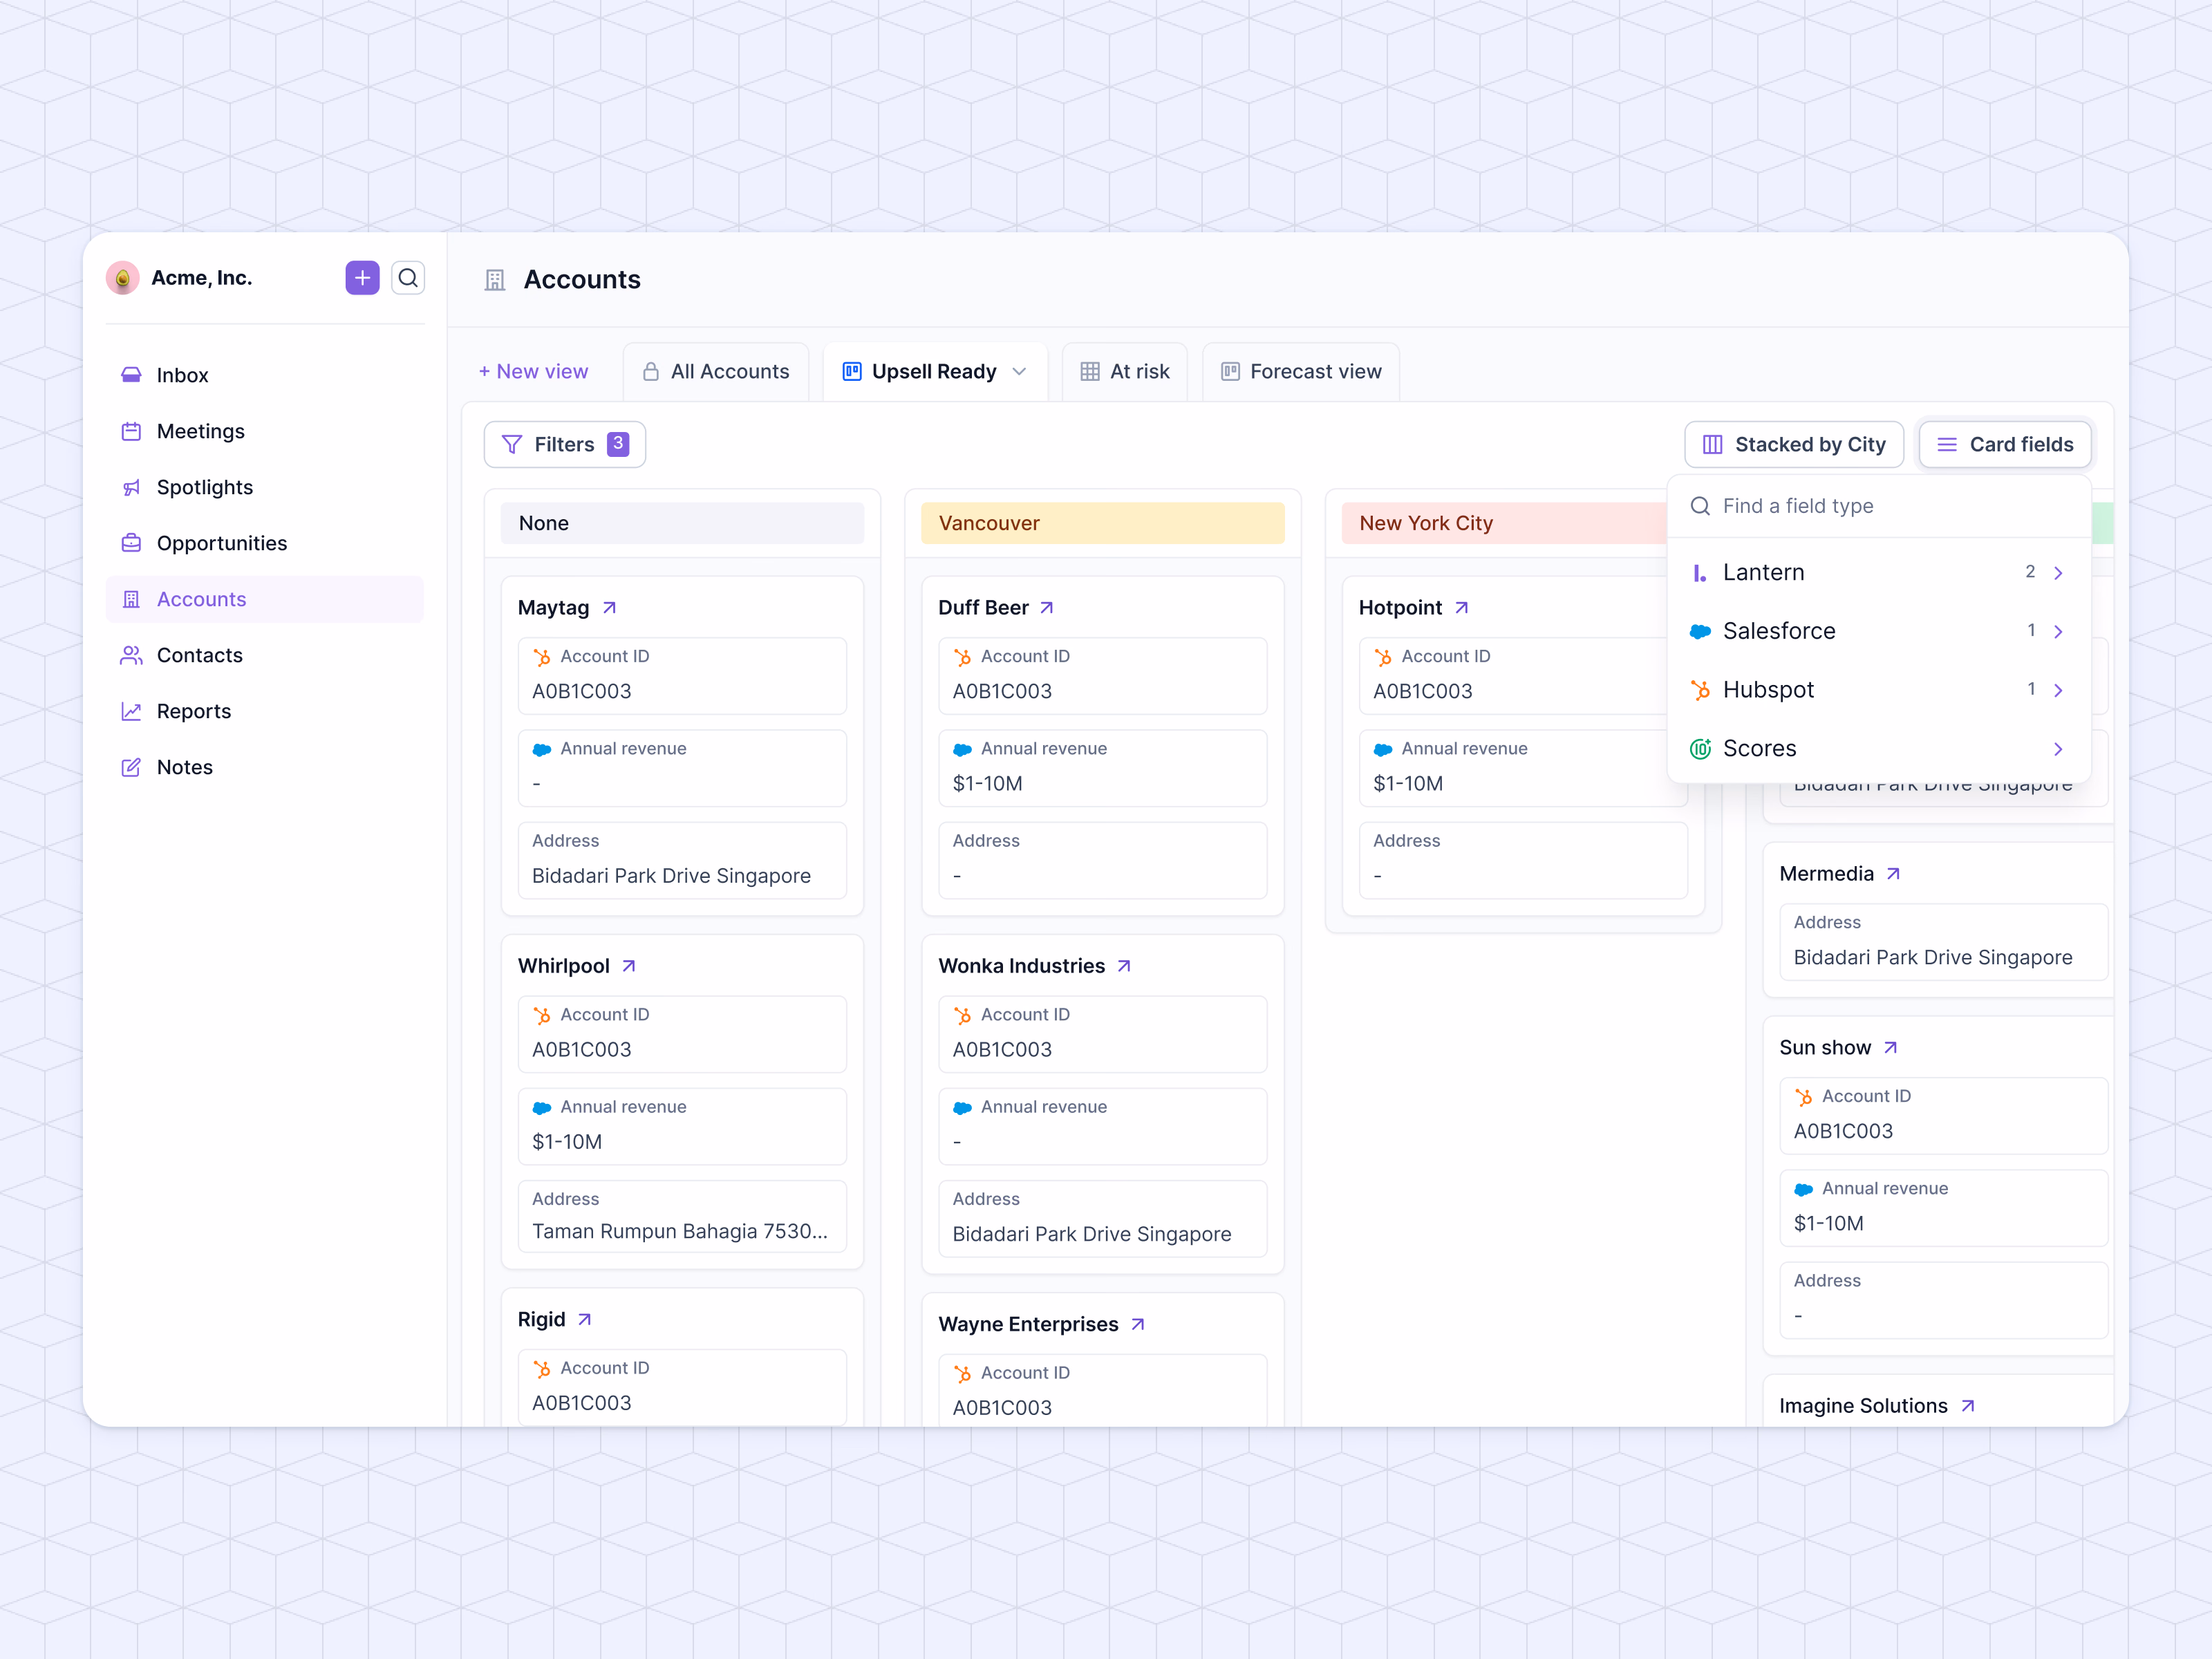
Task: Click the Acme, Inc. avatar logo
Action: point(123,278)
